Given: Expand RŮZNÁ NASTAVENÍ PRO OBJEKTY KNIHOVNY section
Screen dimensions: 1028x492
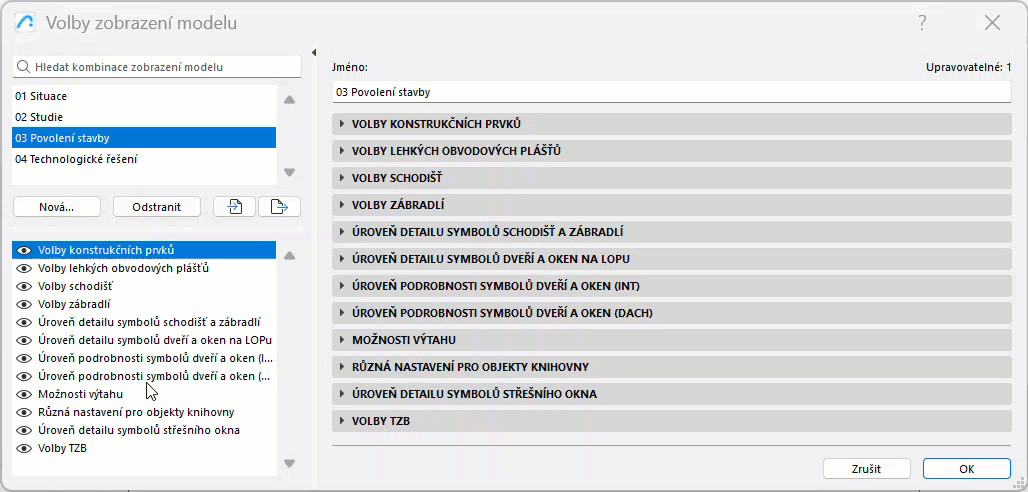Looking at the screenshot, I should 672,367.
